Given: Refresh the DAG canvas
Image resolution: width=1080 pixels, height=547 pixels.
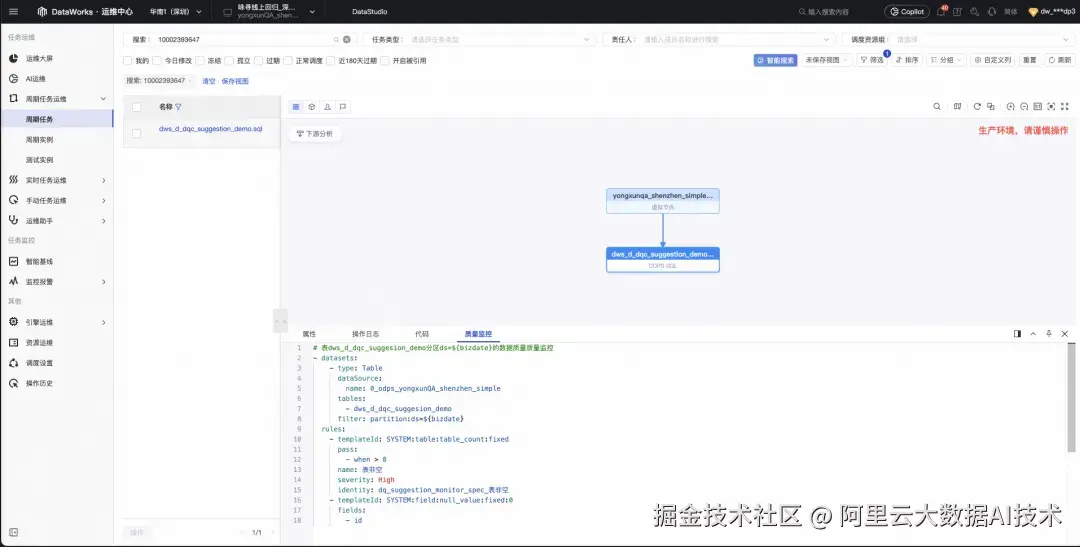Looking at the screenshot, I should click(977, 107).
